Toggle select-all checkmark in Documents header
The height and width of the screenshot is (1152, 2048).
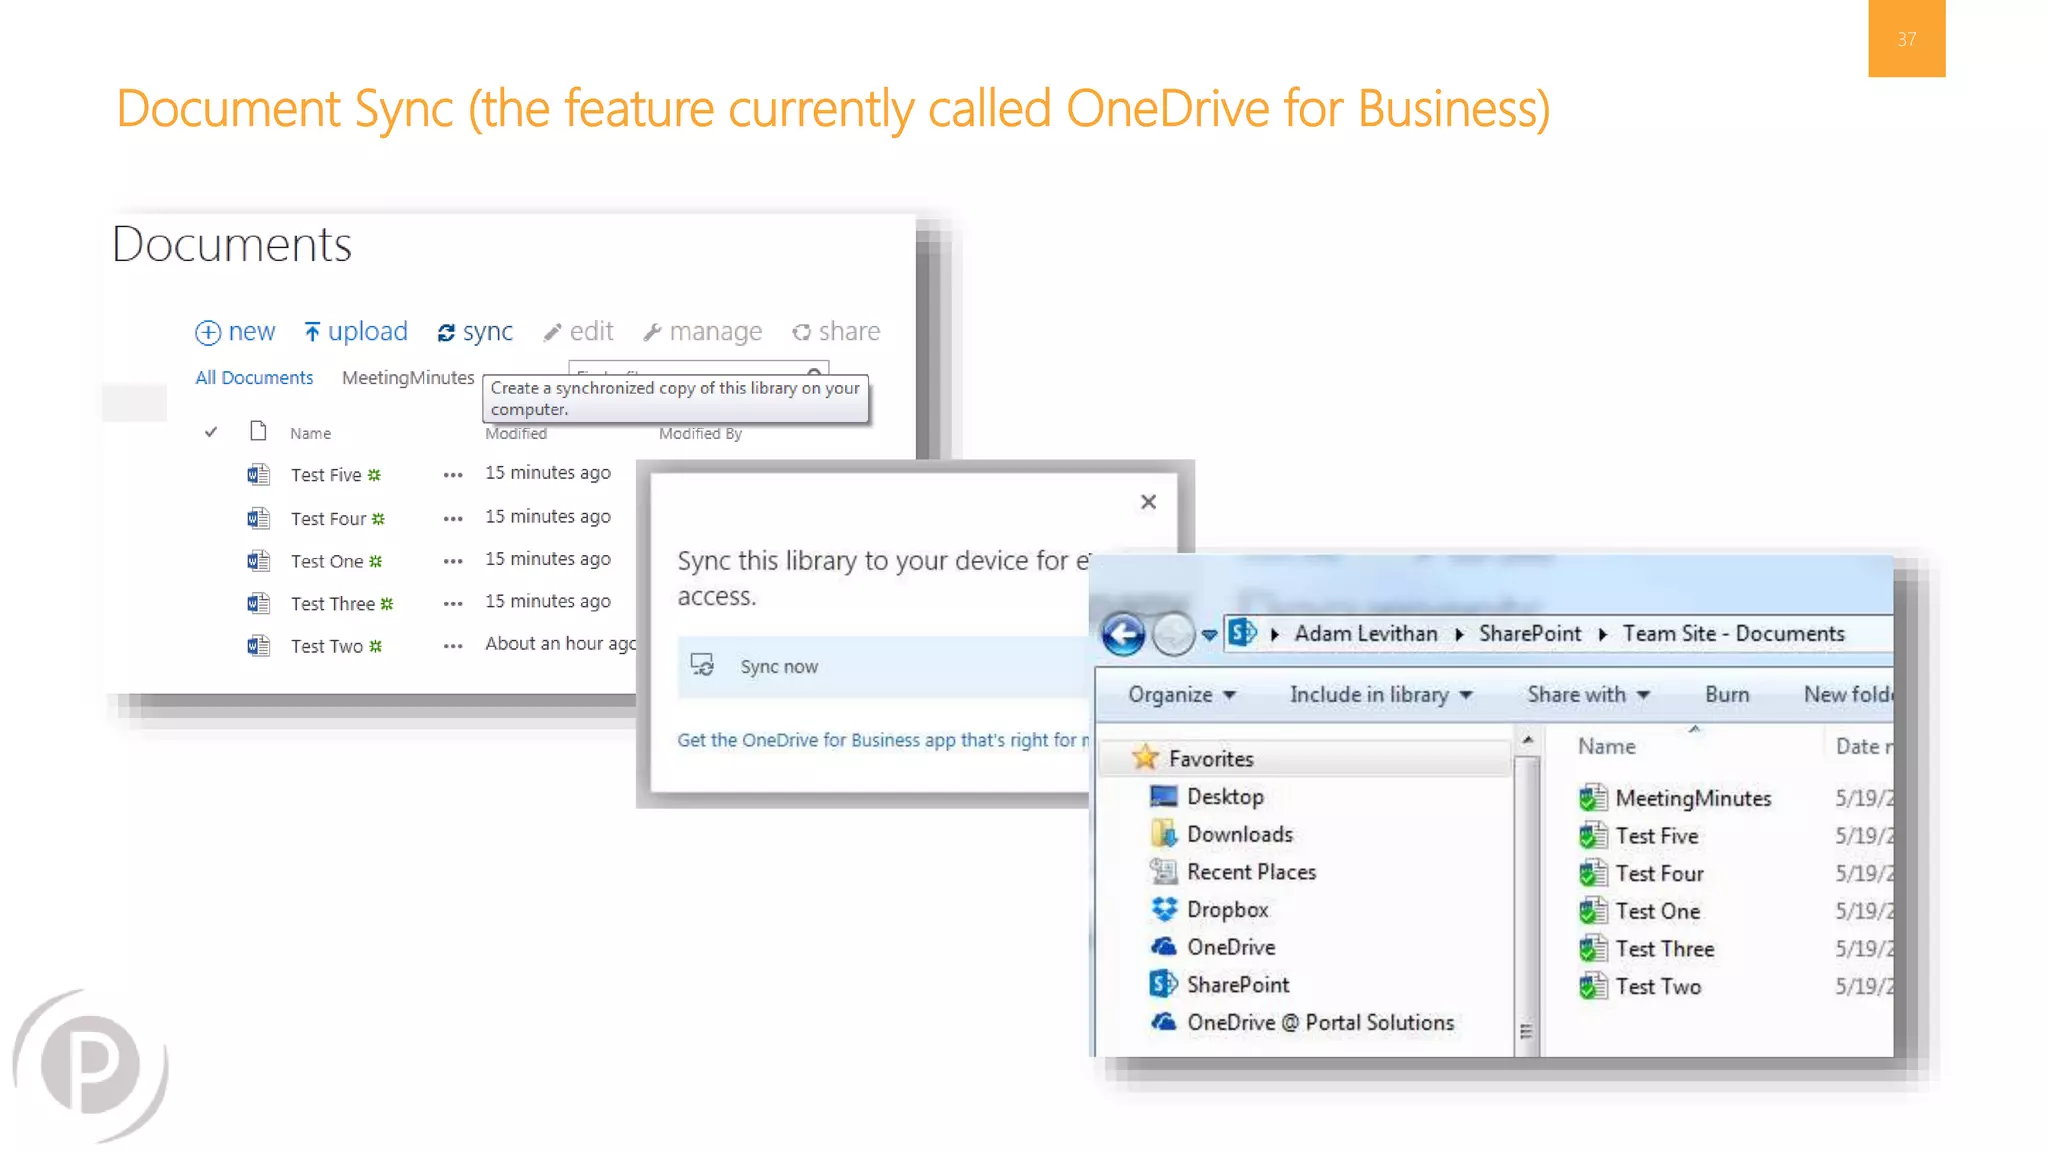tap(210, 432)
